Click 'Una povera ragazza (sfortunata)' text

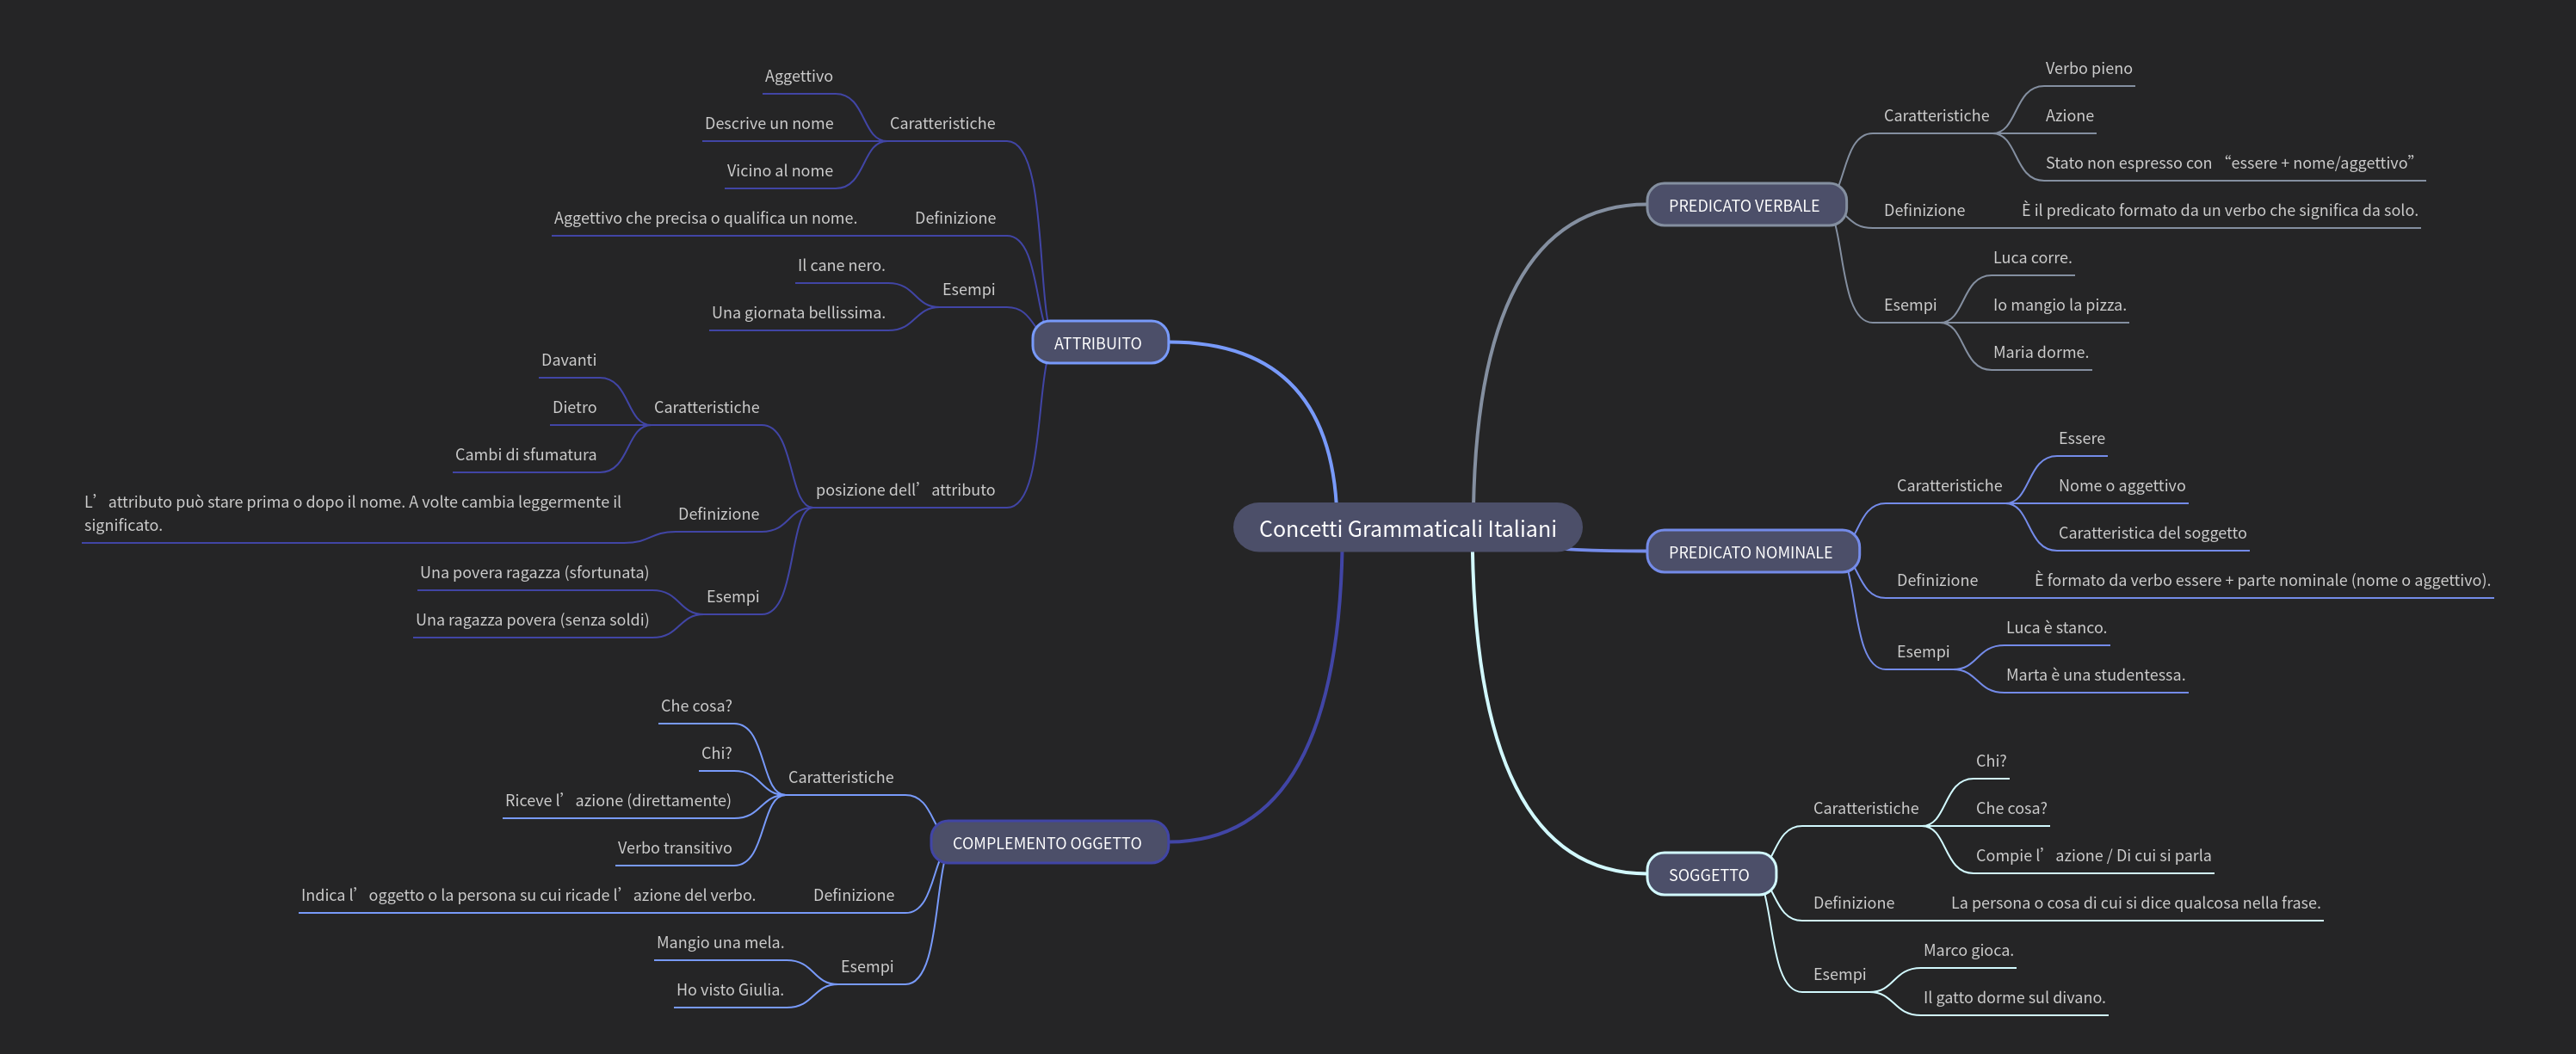point(534,573)
